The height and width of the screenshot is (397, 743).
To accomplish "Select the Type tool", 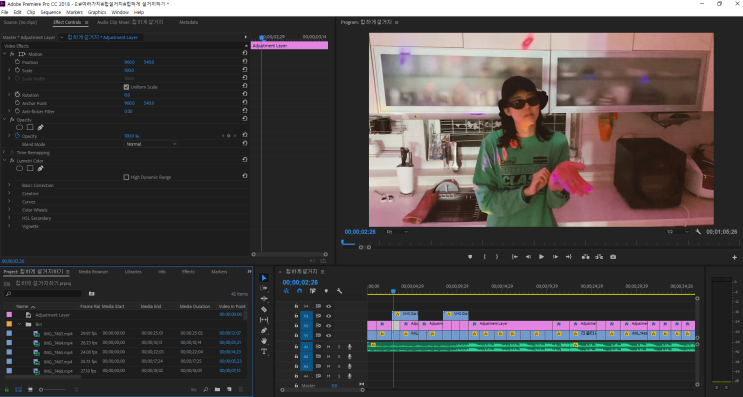I will click(264, 351).
